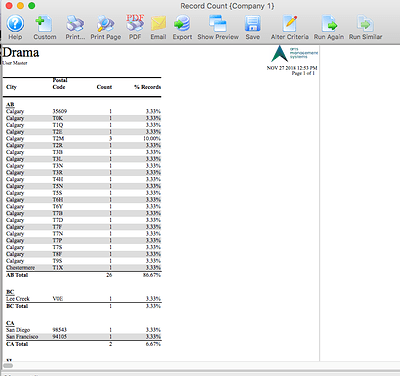Click the 6.67% CA total value
Image resolution: width=400 pixels, height=376 pixels.
153,344
